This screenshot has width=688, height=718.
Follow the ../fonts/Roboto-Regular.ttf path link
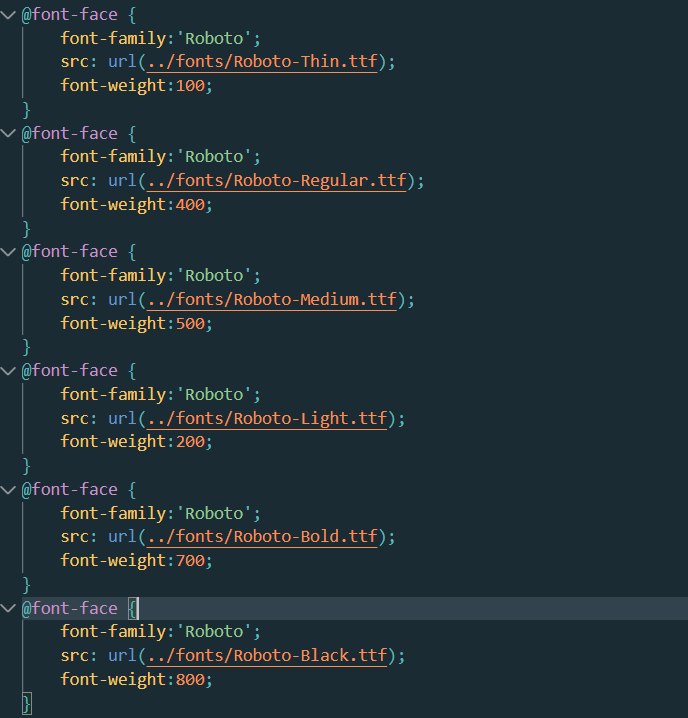(x=276, y=181)
